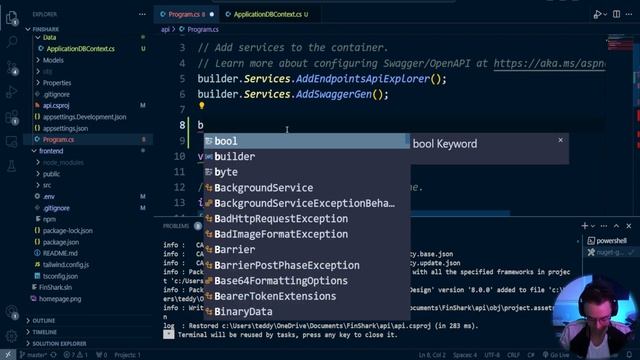Expand the OUTLINE section

(43, 321)
